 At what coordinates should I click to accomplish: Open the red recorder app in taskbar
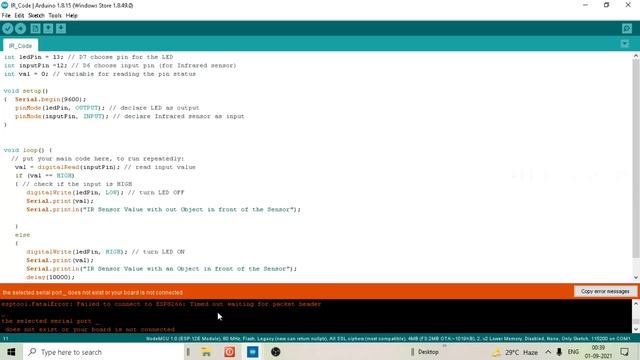(x=229, y=352)
